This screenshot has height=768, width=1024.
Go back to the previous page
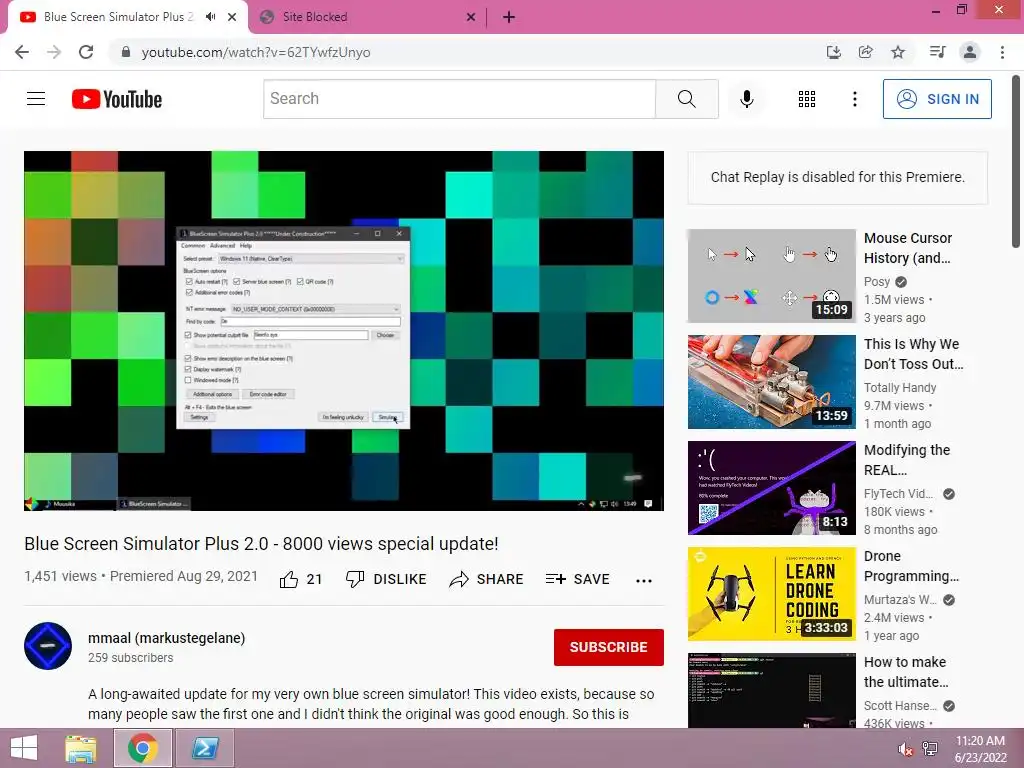(22, 52)
